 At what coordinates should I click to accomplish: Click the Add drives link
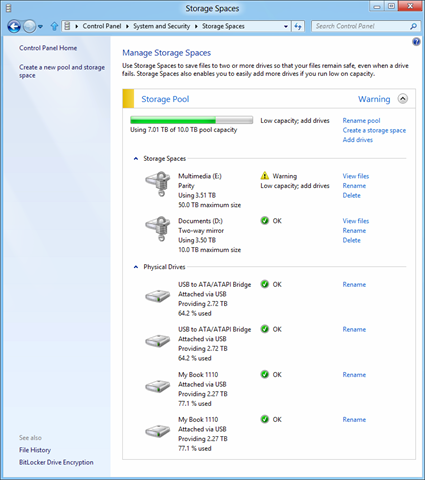(x=358, y=140)
